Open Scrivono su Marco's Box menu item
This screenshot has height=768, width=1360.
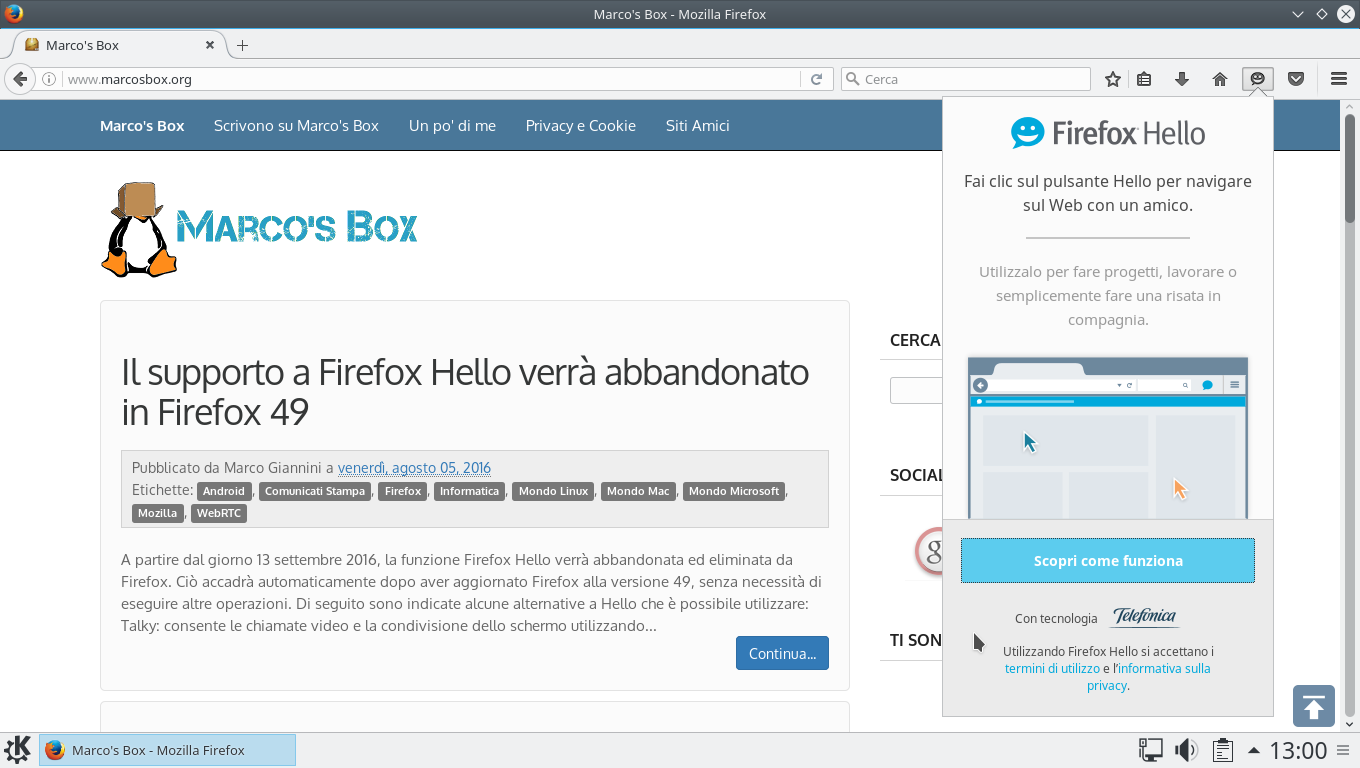[296, 126]
